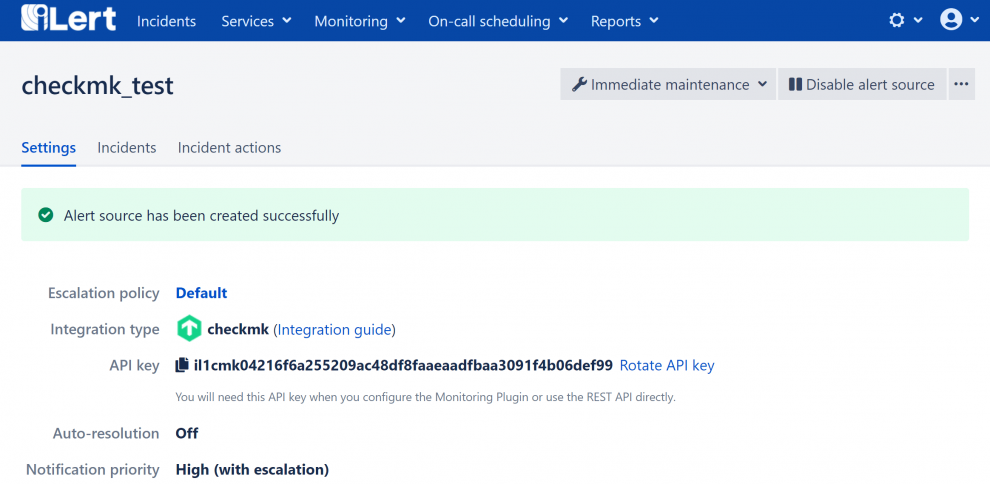Expand the Services menu
990x484 pixels.
tap(256, 21)
